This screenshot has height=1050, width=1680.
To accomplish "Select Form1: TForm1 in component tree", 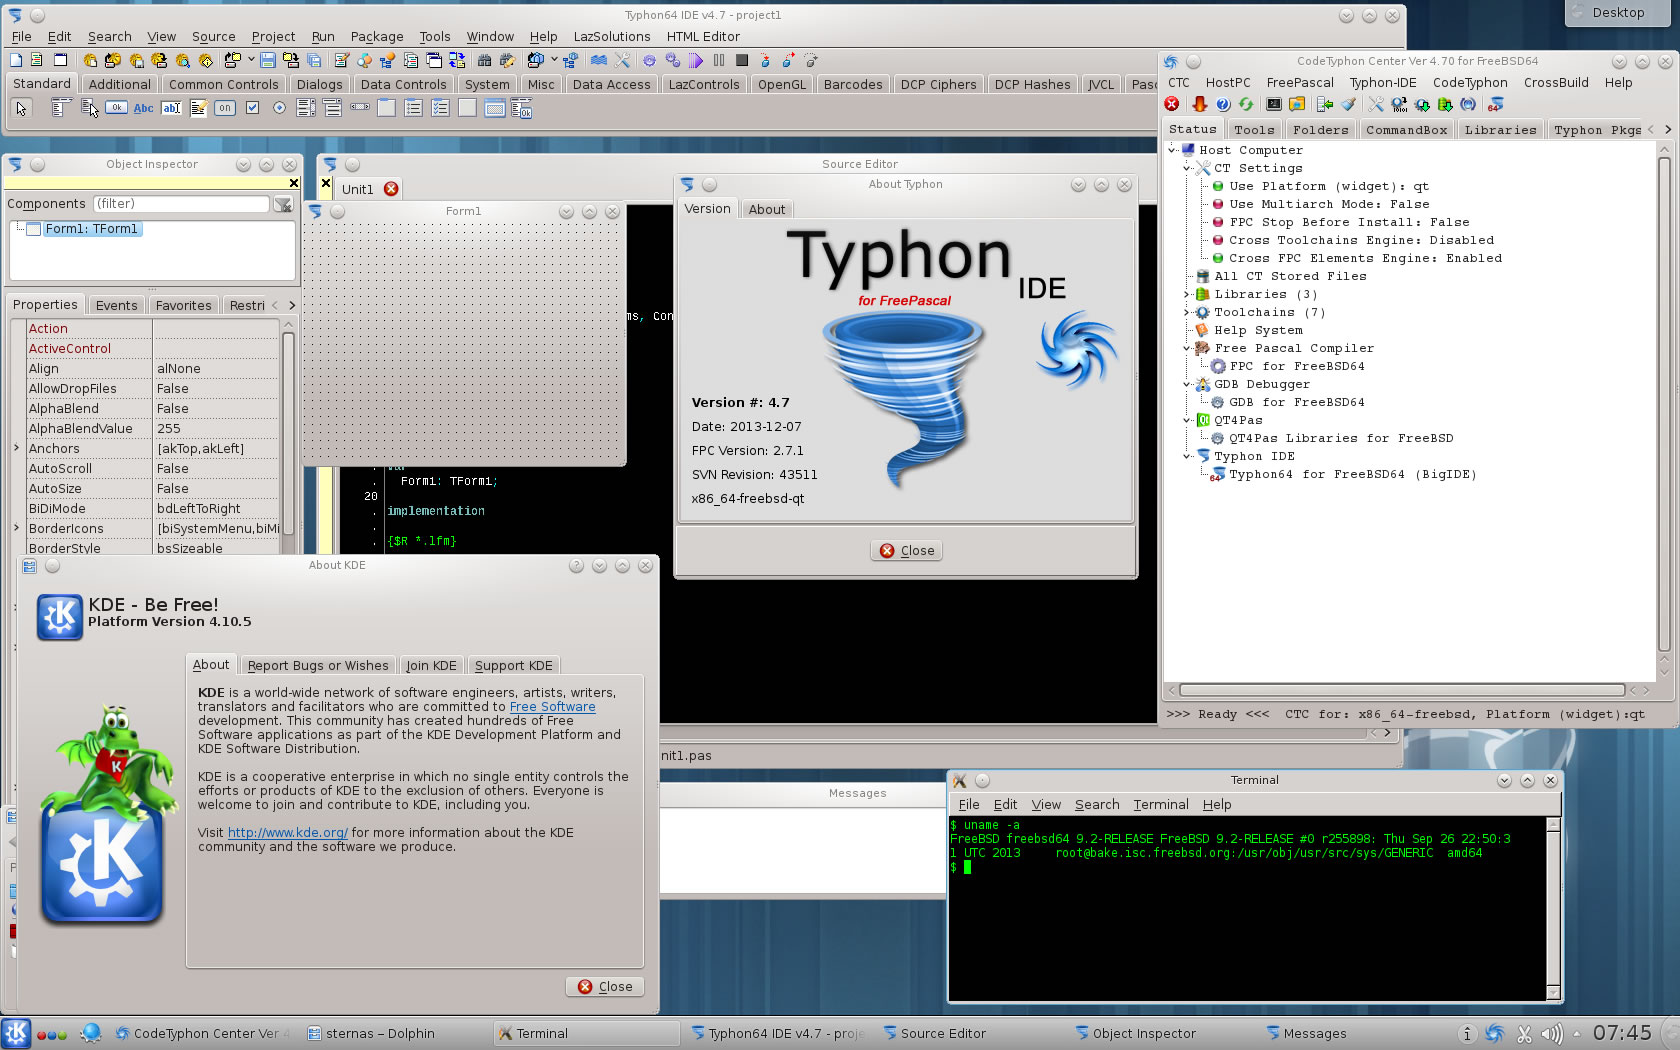I will click(91, 229).
